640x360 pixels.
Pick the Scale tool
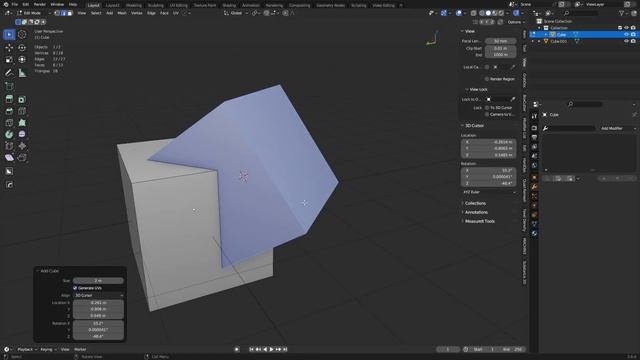9,60
